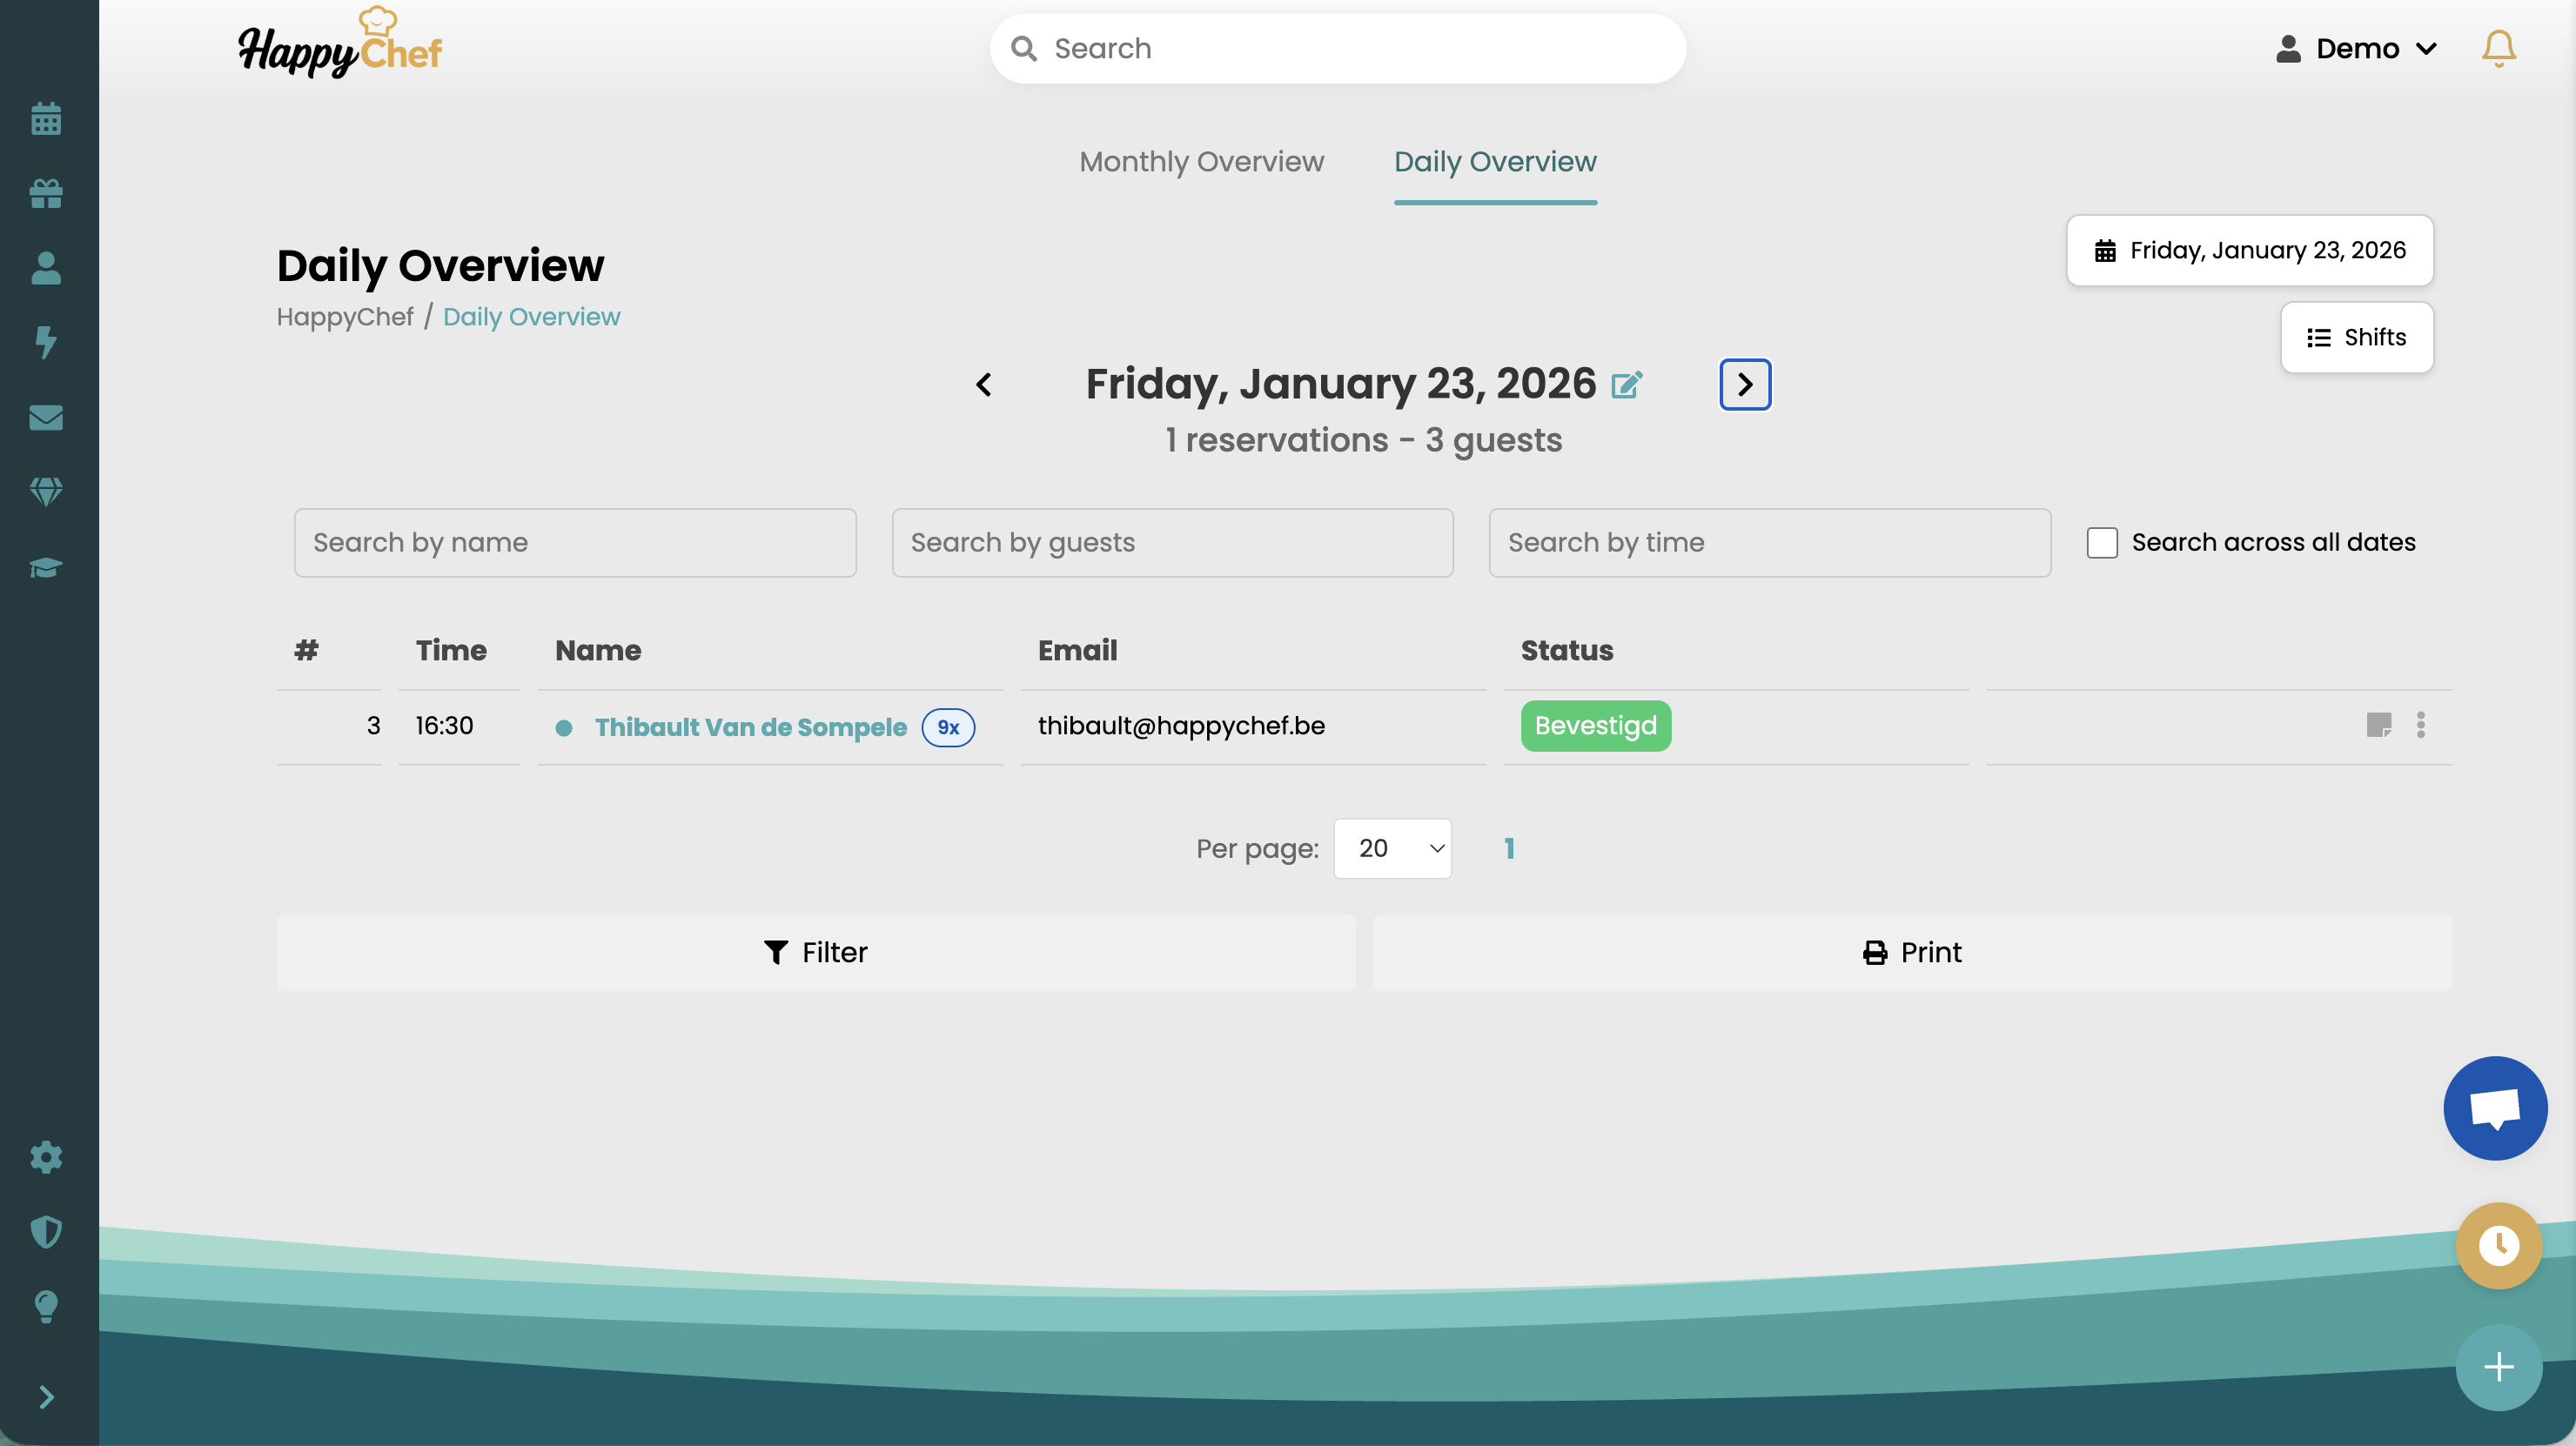Select the Daily Overview tab
This screenshot has width=2576, height=1446.
1494,161
